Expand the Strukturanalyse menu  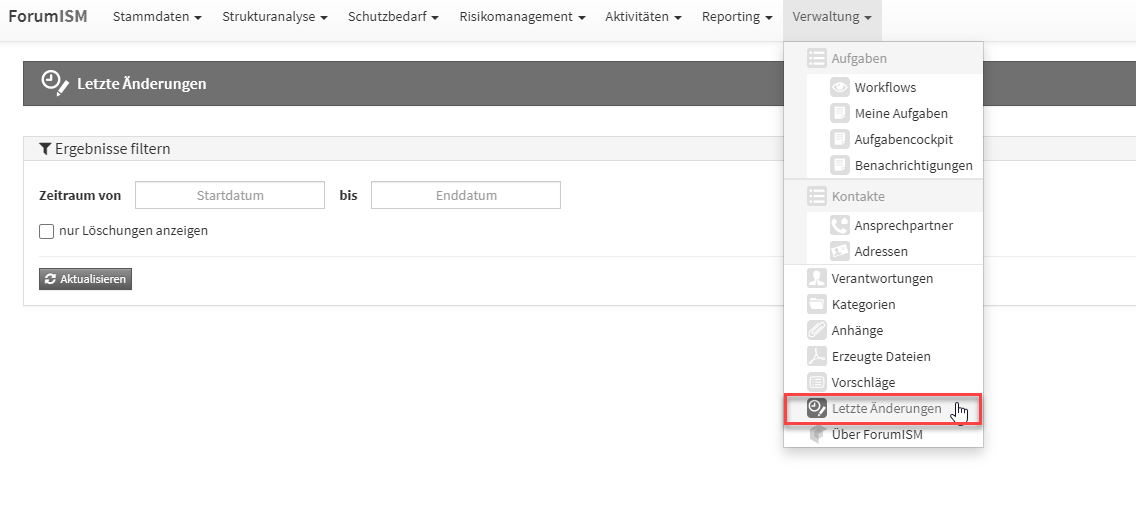click(x=275, y=17)
